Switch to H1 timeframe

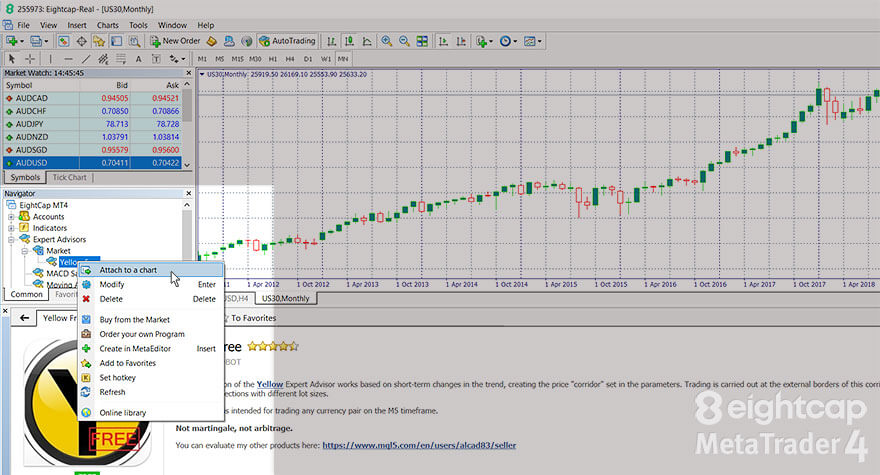point(273,58)
